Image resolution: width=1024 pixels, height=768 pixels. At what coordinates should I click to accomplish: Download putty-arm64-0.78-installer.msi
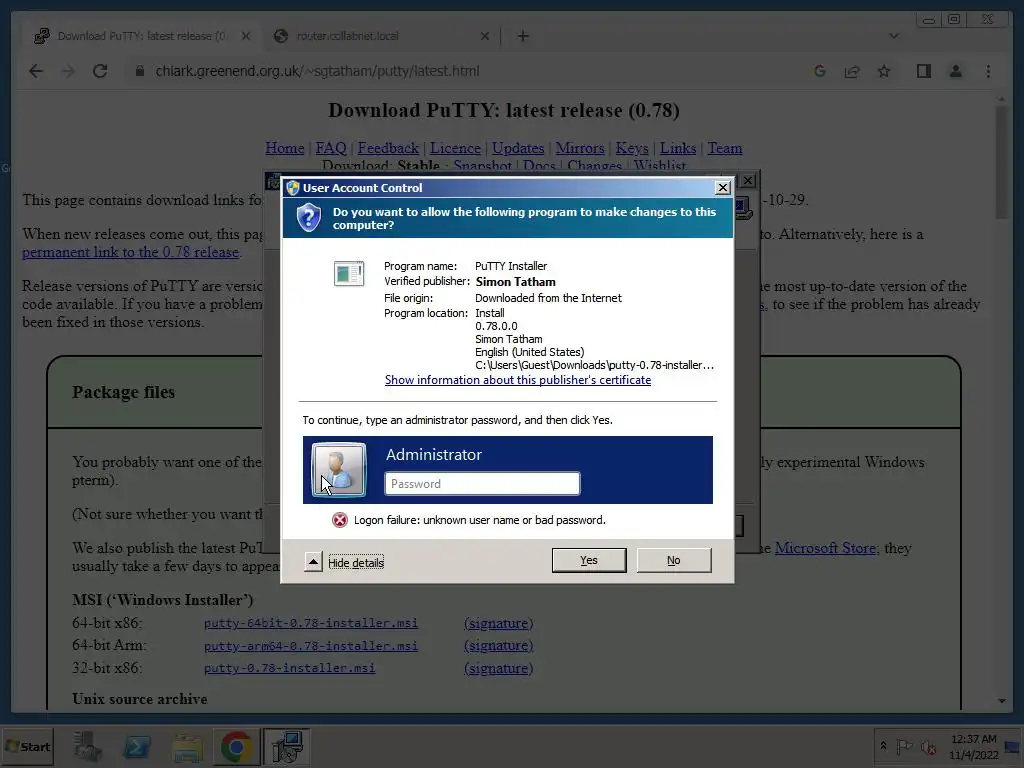[311, 646]
